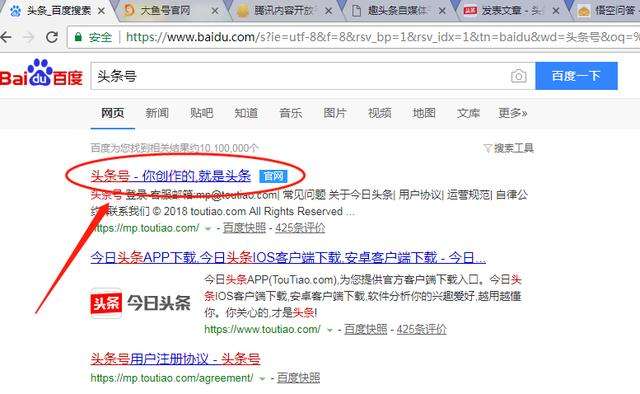Open the www.toutiao.com green URL
The width and height of the screenshot is (640, 394).
(x=262, y=329)
